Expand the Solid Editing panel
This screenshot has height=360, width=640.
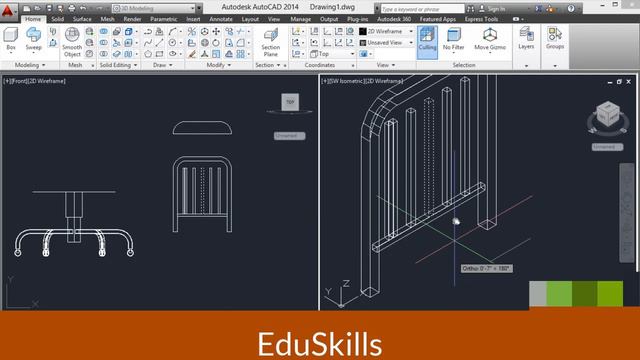coord(118,65)
